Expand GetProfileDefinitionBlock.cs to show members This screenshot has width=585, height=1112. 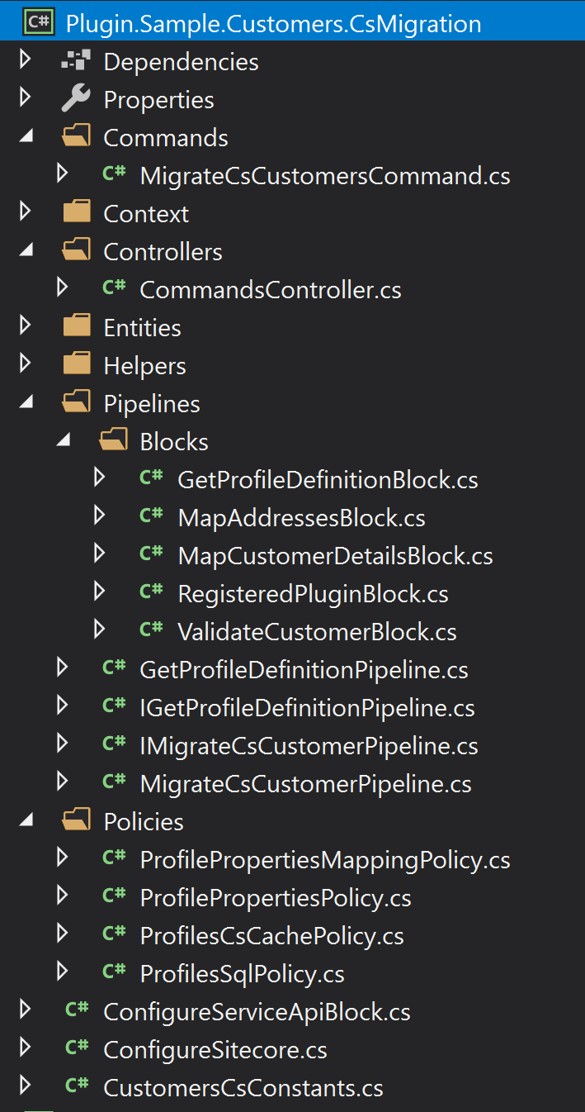pos(100,477)
